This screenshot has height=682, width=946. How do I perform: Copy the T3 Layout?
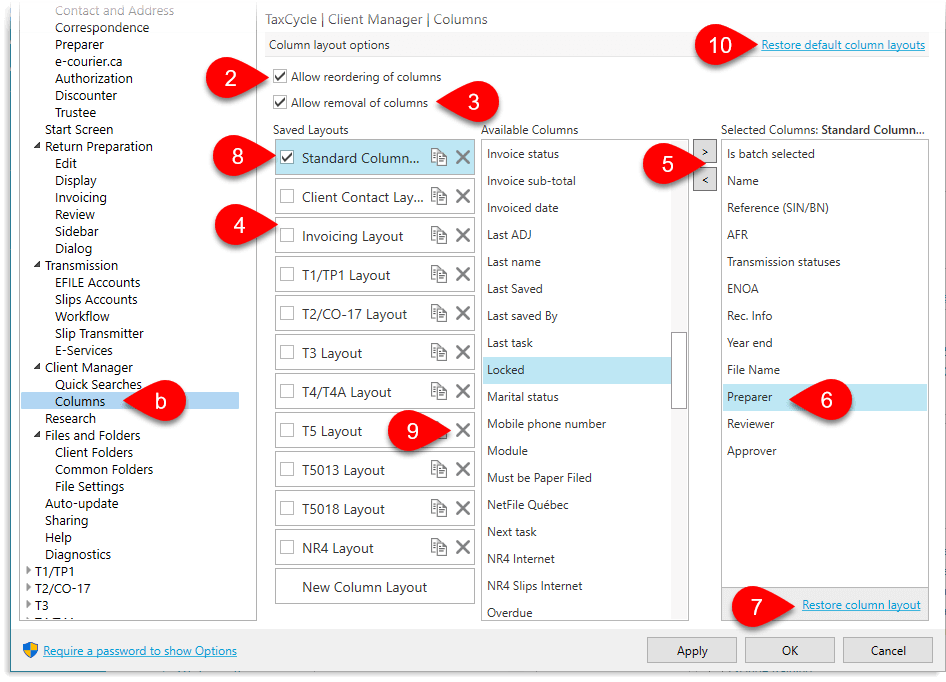(x=439, y=352)
